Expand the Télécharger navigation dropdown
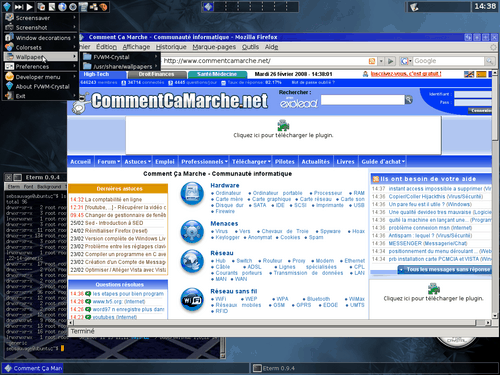The height and width of the screenshot is (375, 500). tap(251, 162)
